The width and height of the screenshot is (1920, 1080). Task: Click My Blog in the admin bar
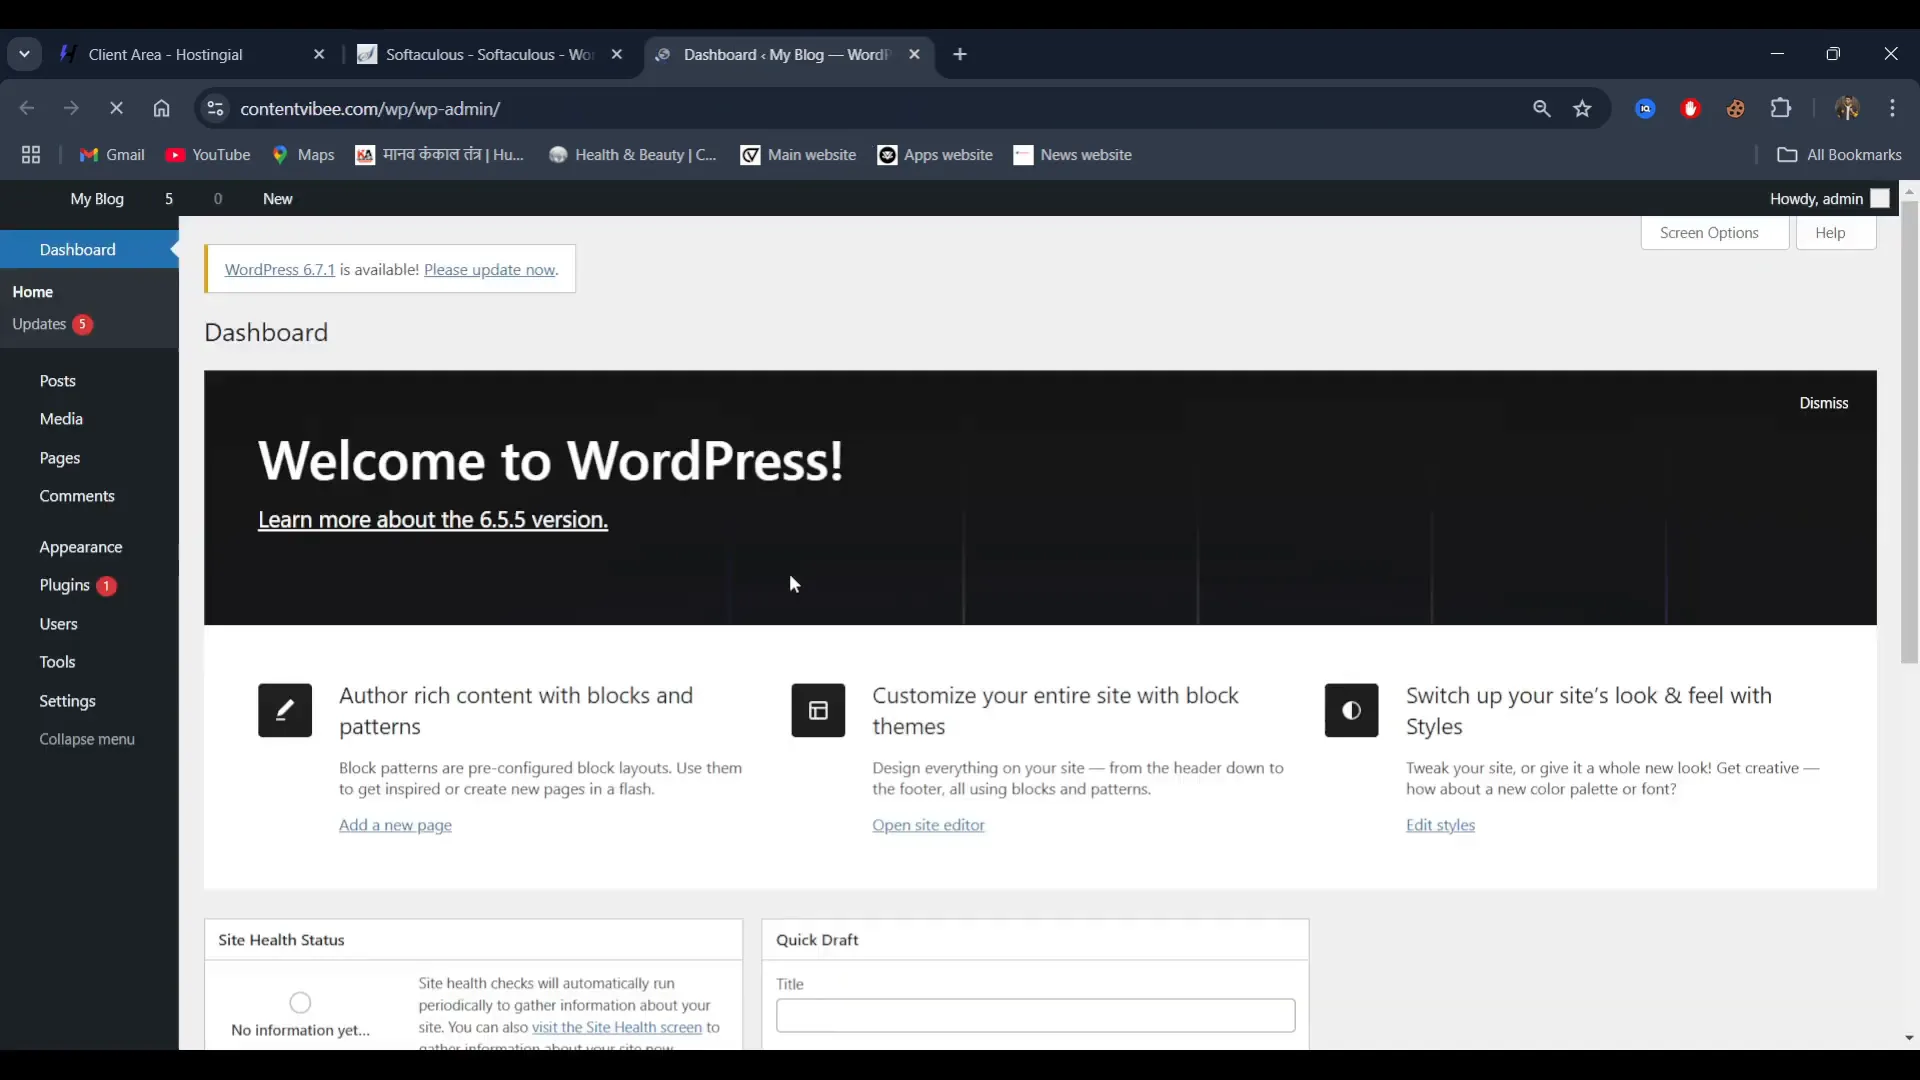click(x=97, y=199)
